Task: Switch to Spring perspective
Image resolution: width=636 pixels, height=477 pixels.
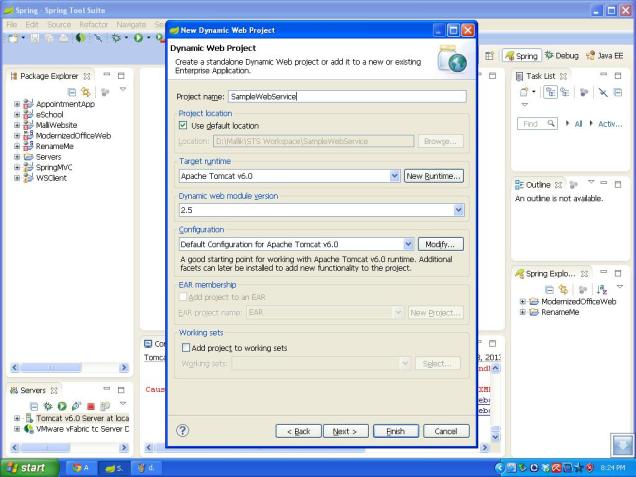Action: [522, 56]
